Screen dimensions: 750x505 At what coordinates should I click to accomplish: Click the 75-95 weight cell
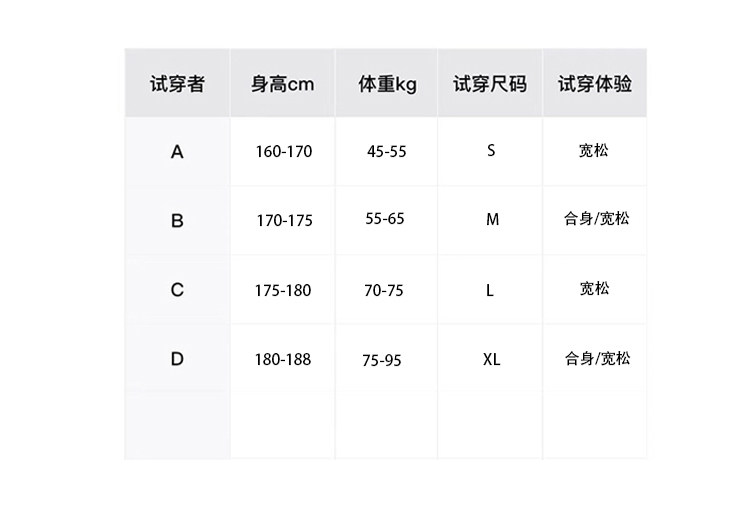pyautogui.click(x=382, y=360)
